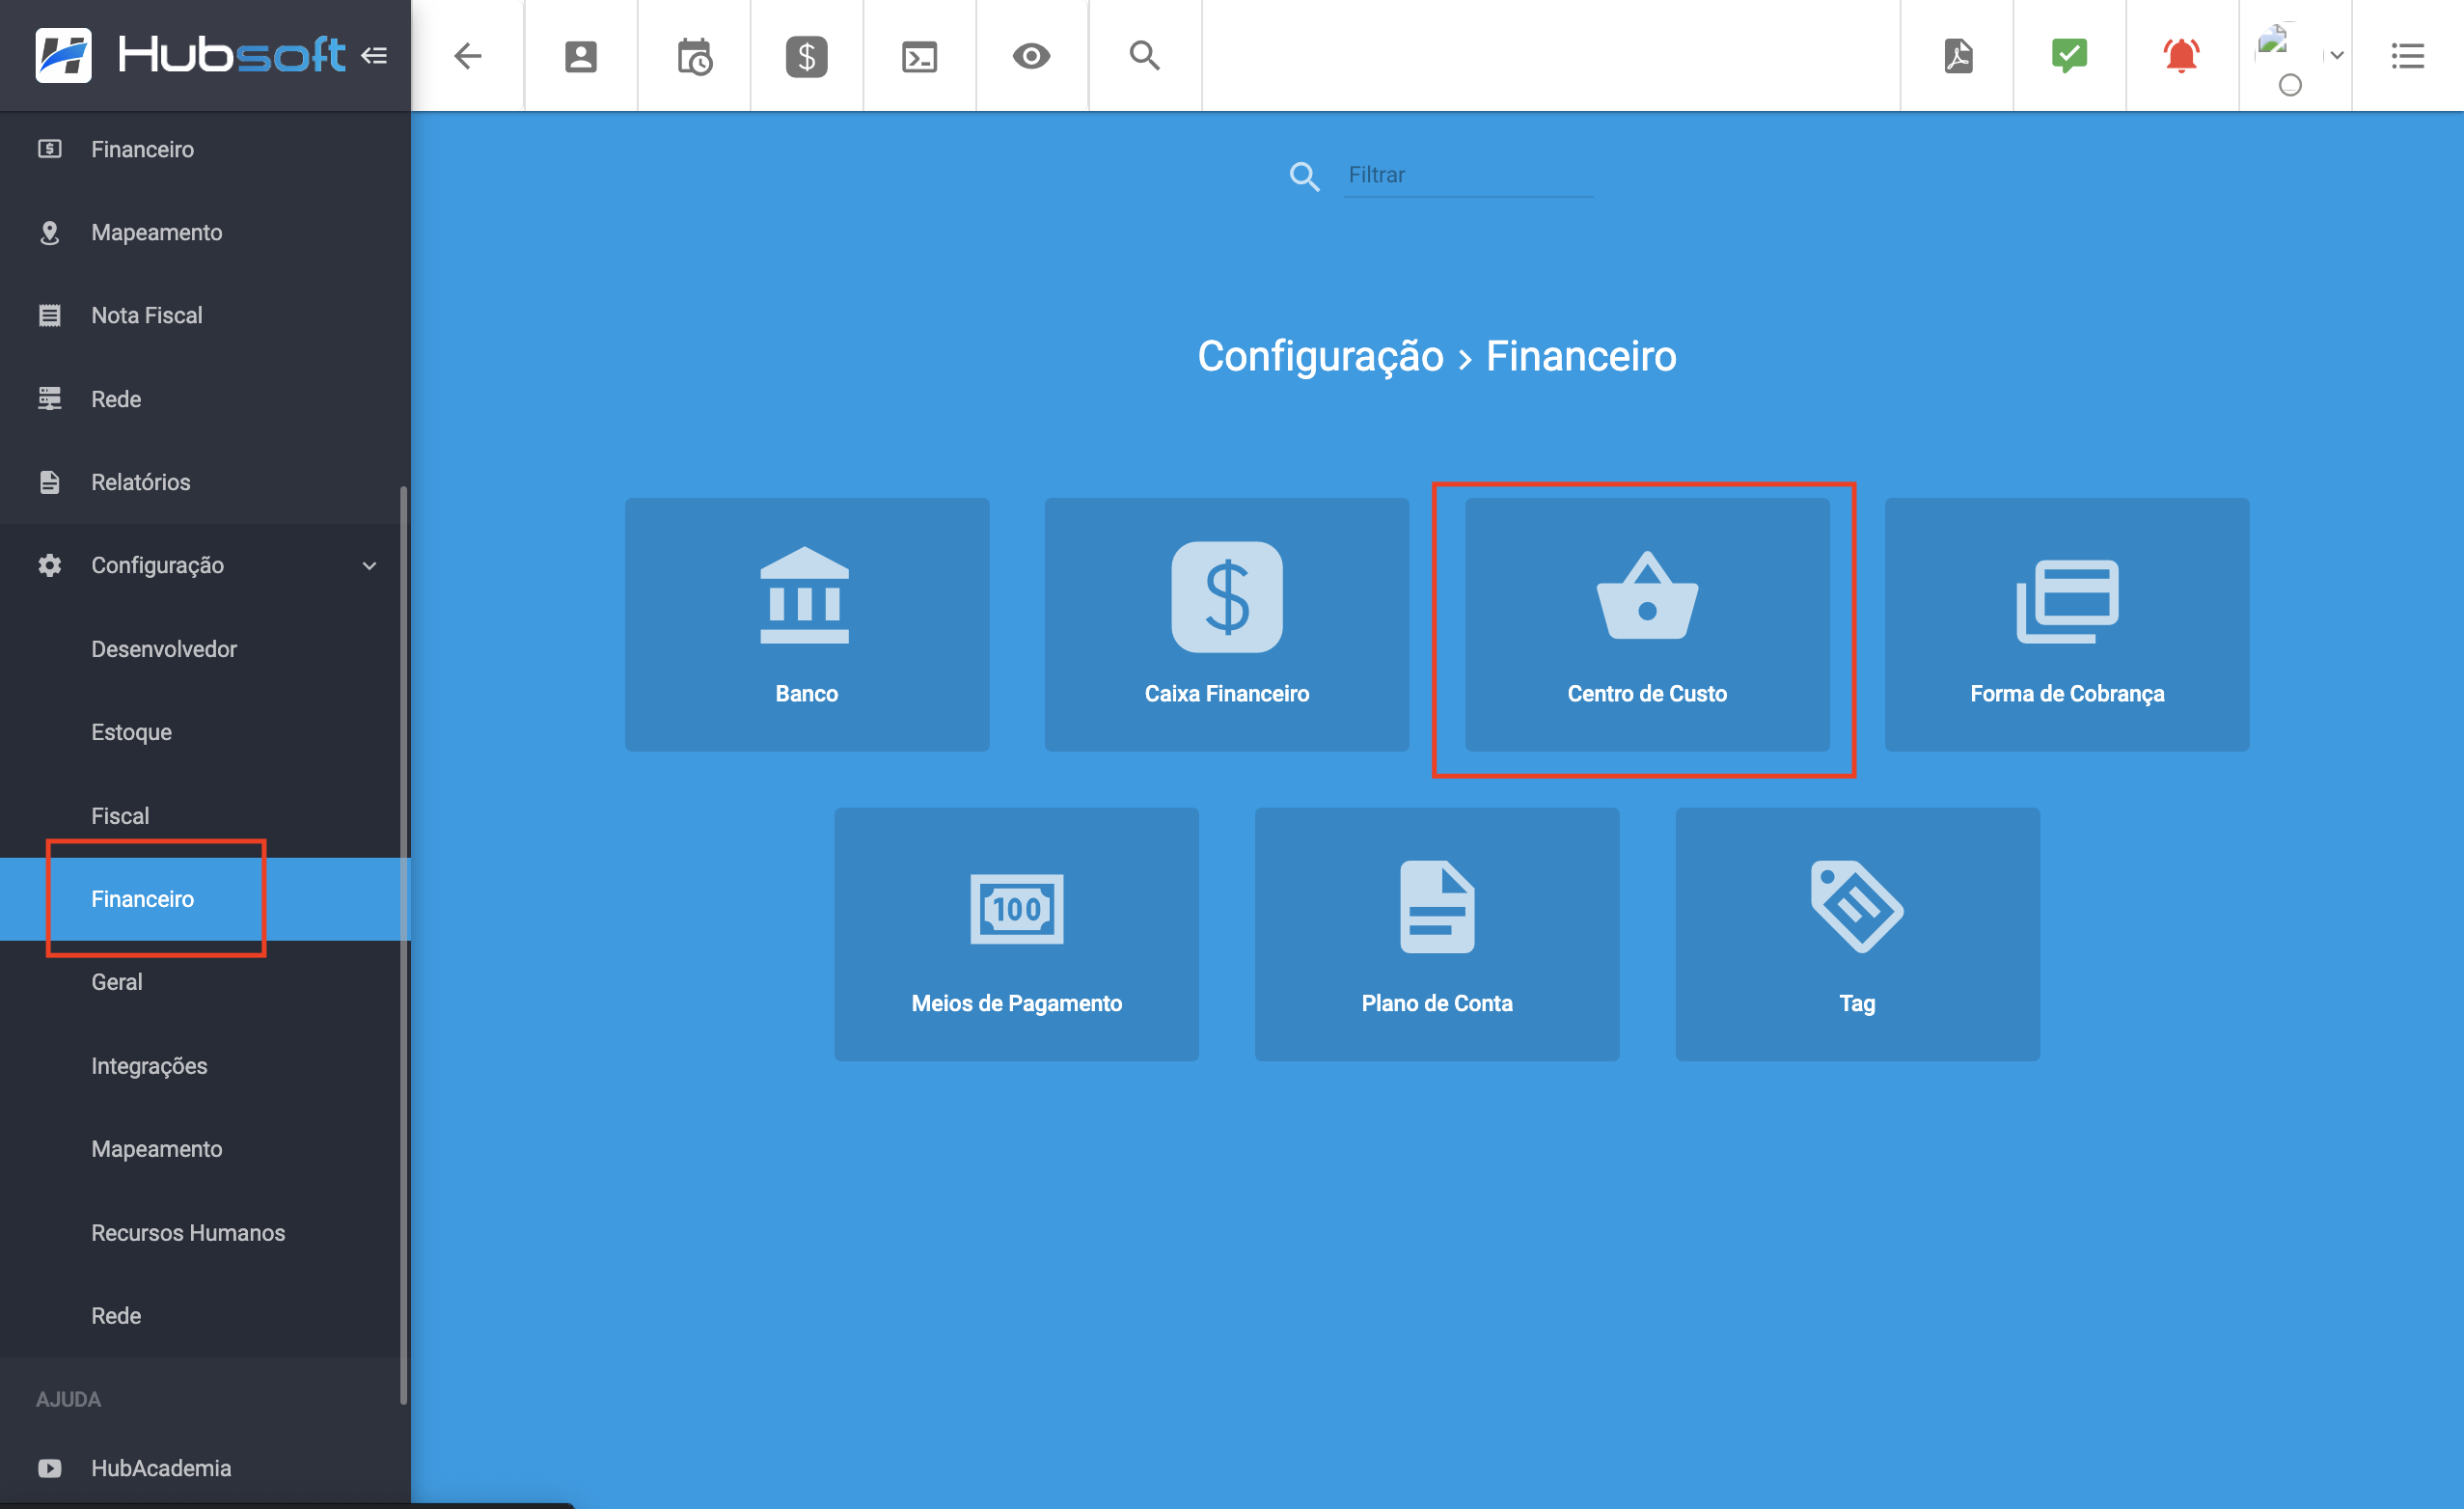Image resolution: width=2464 pixels, height=1509 pixels.
Task: Click the sidebar vertical scrollbar
Action: coord(404,945)
